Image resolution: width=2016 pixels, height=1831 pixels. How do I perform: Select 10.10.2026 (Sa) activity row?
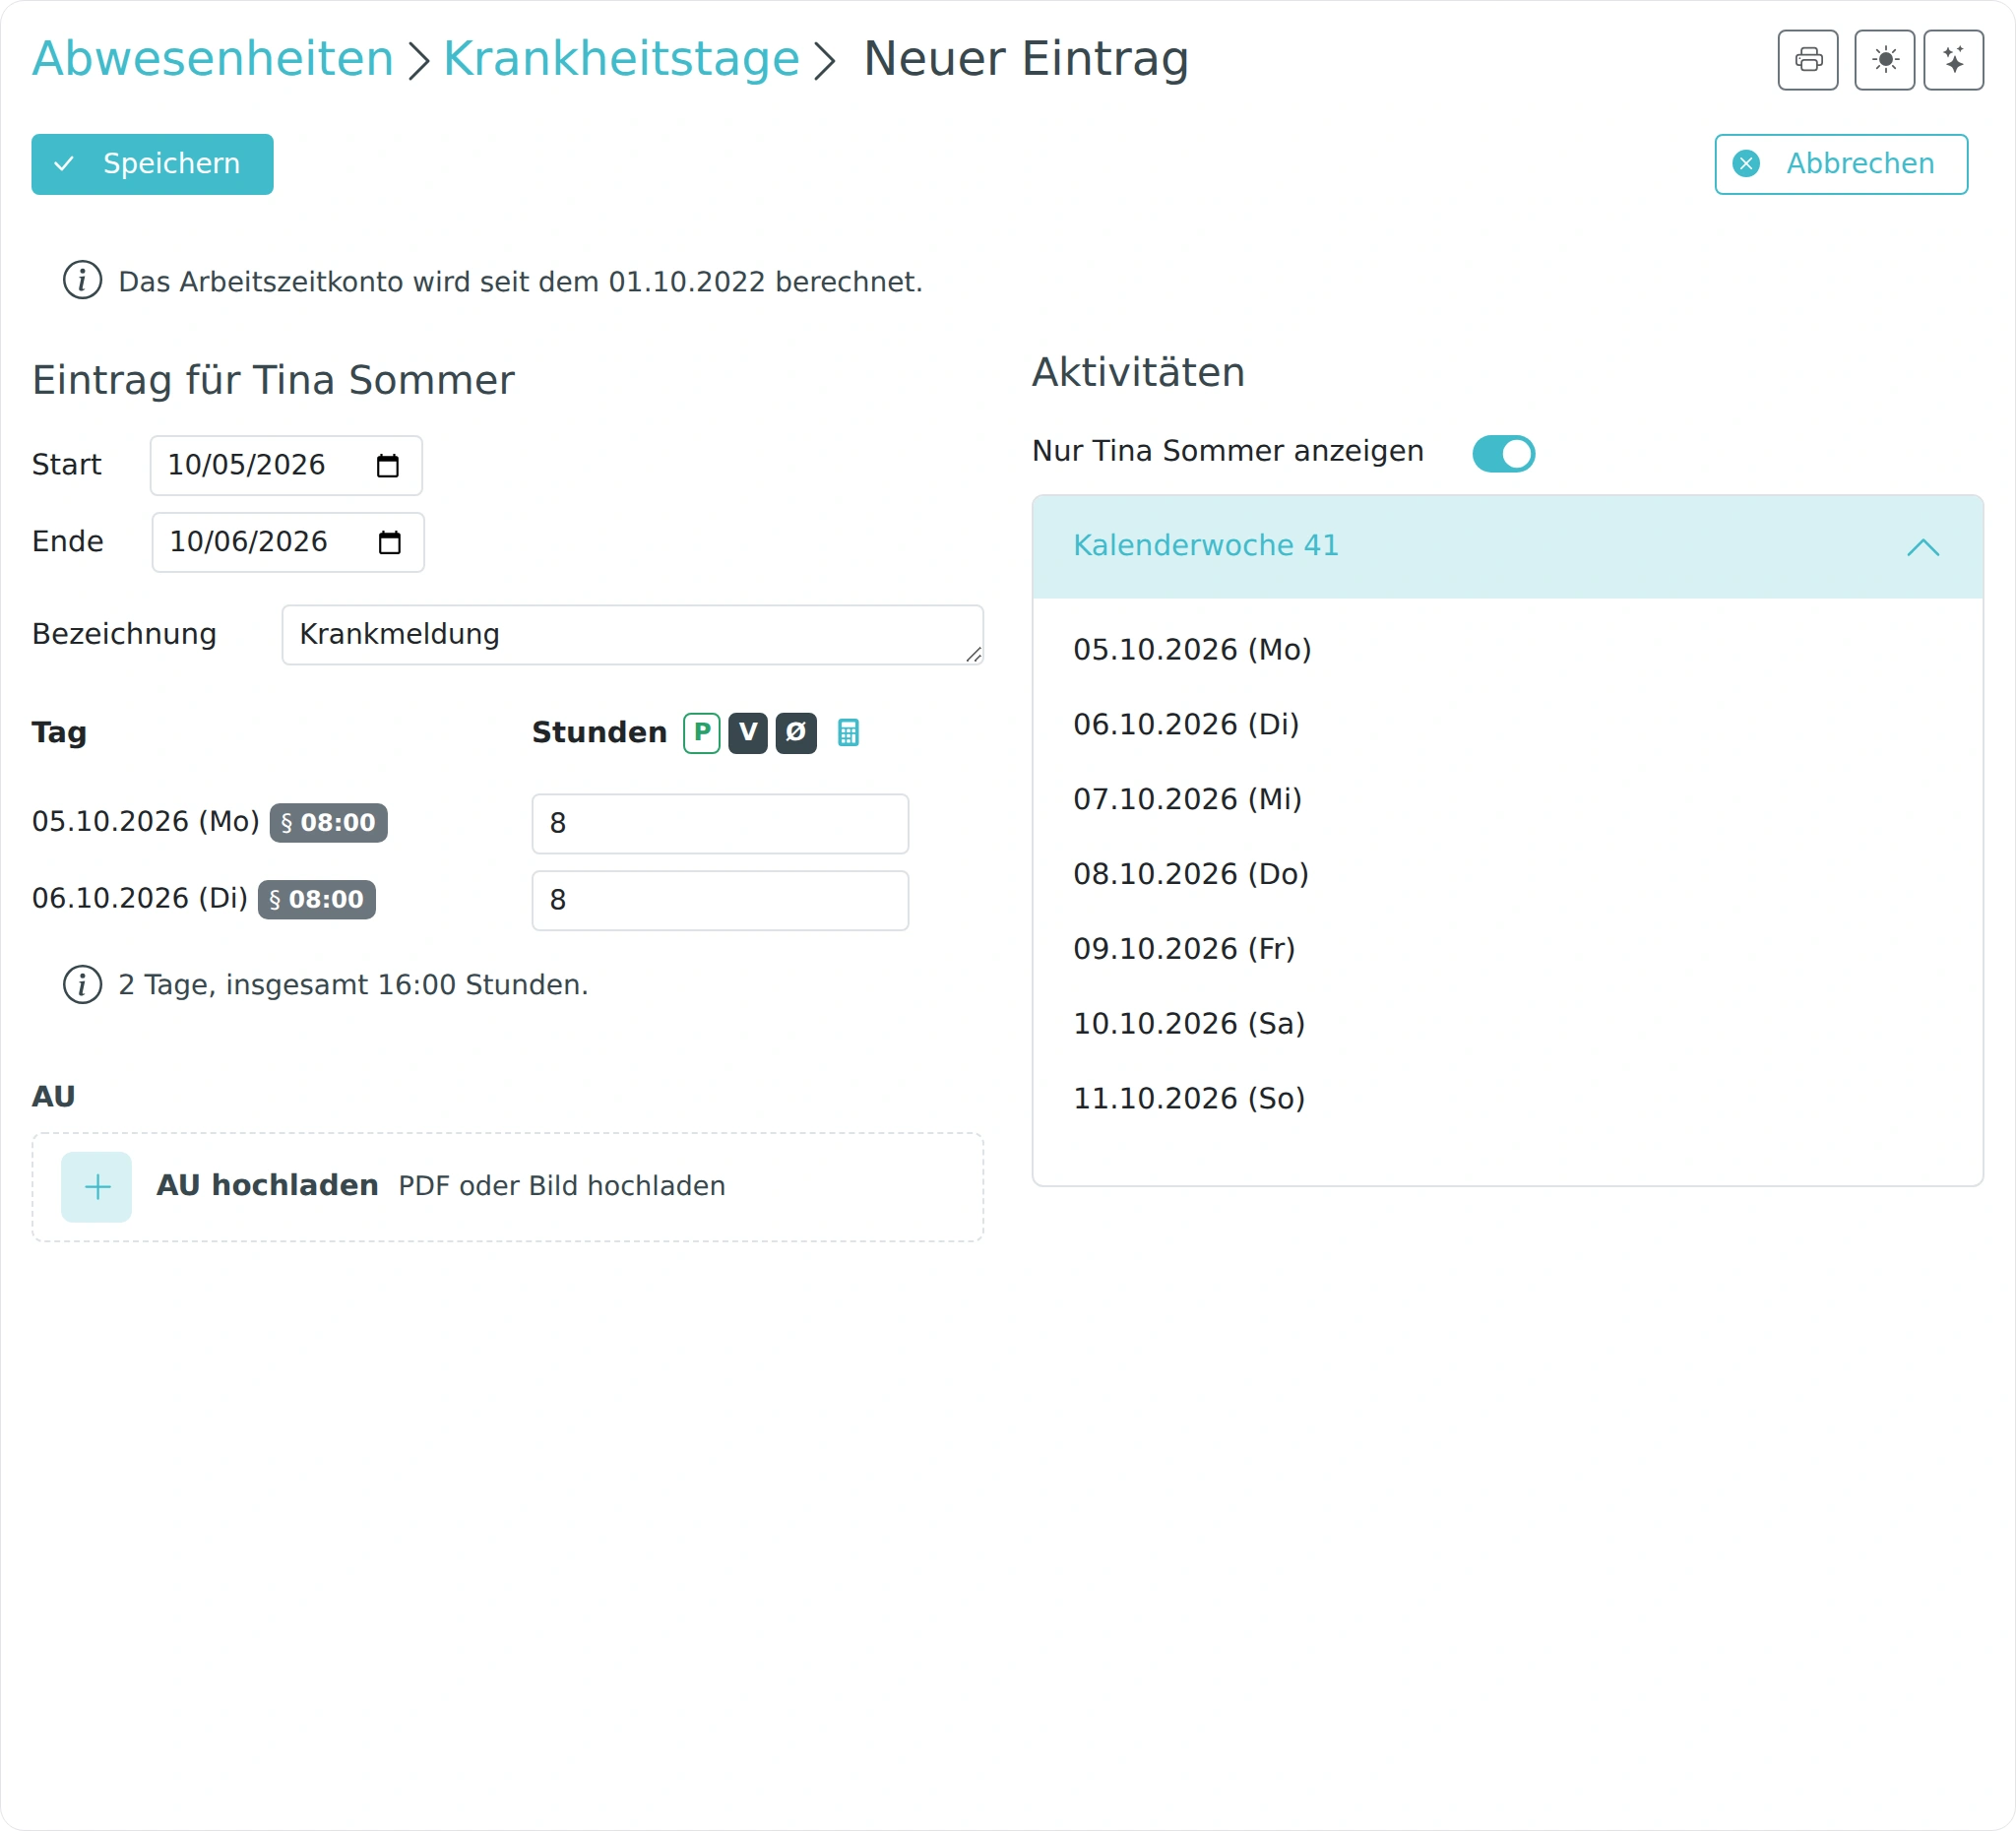[x=1189, y=1023]
